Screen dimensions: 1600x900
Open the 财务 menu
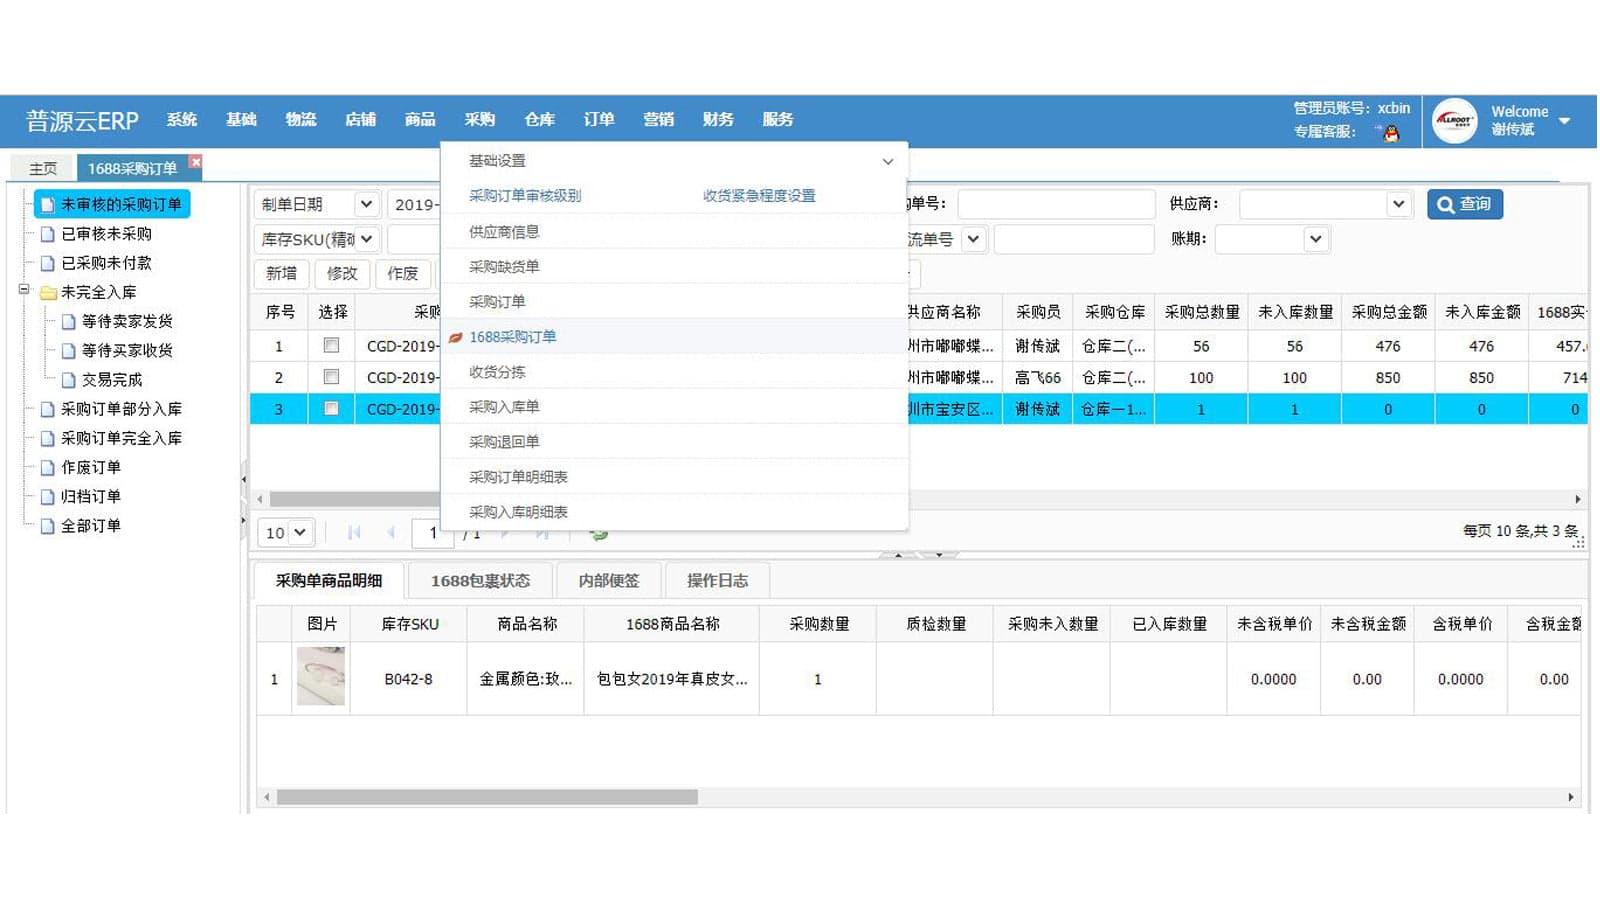click(717, 119)
